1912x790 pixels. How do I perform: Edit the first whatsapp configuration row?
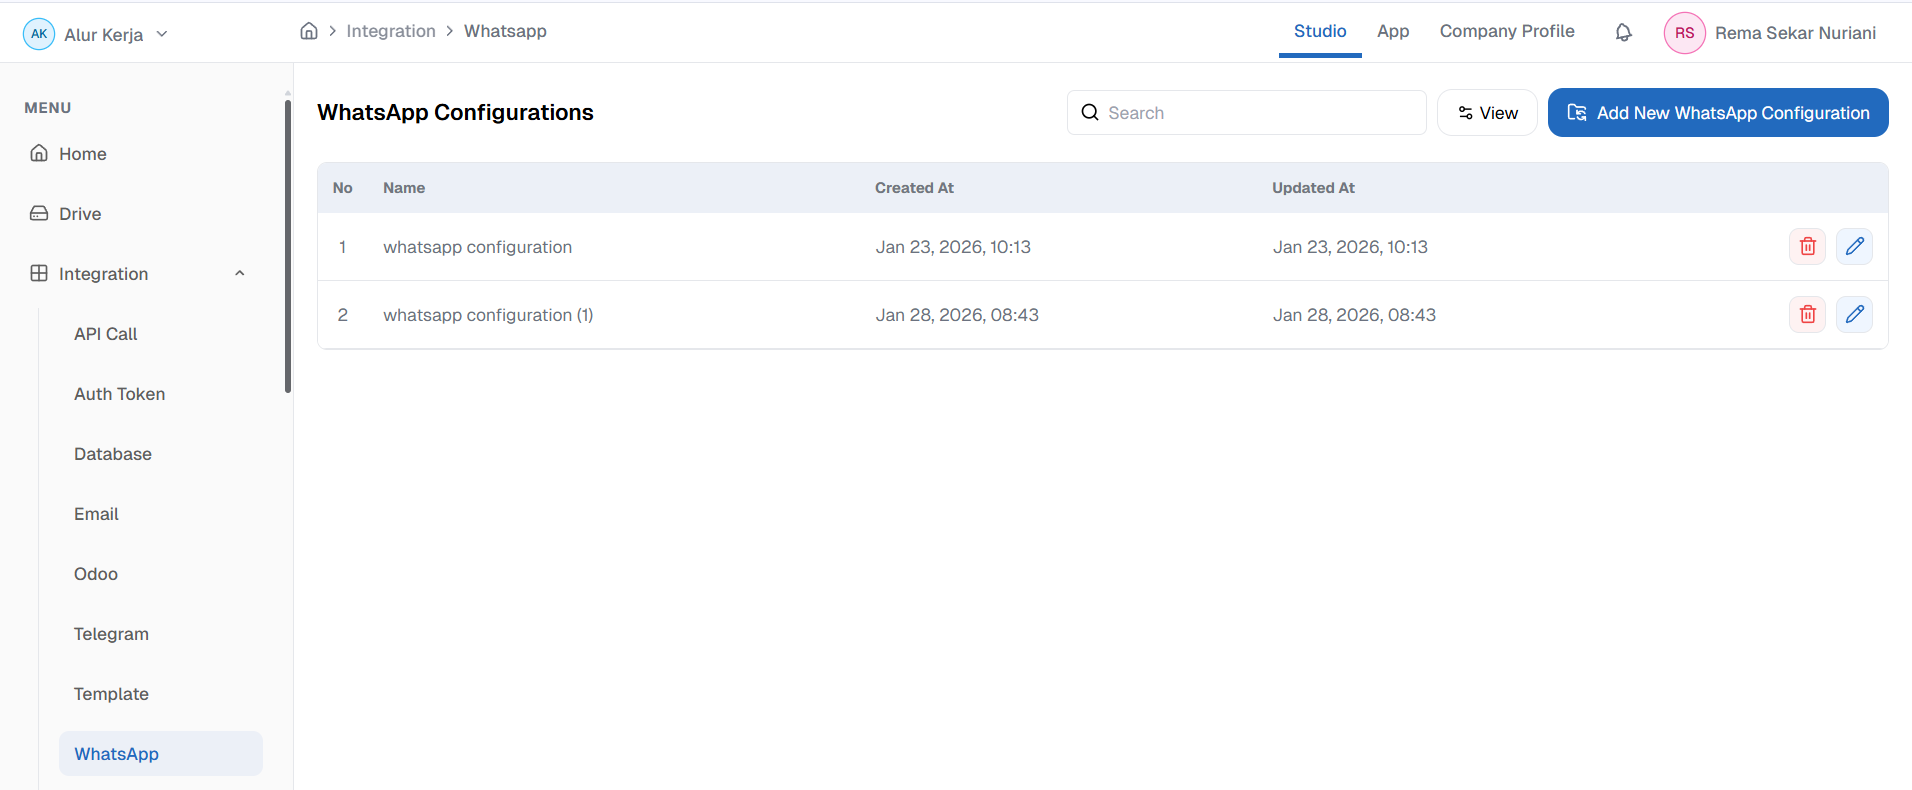click(1854, 247)
